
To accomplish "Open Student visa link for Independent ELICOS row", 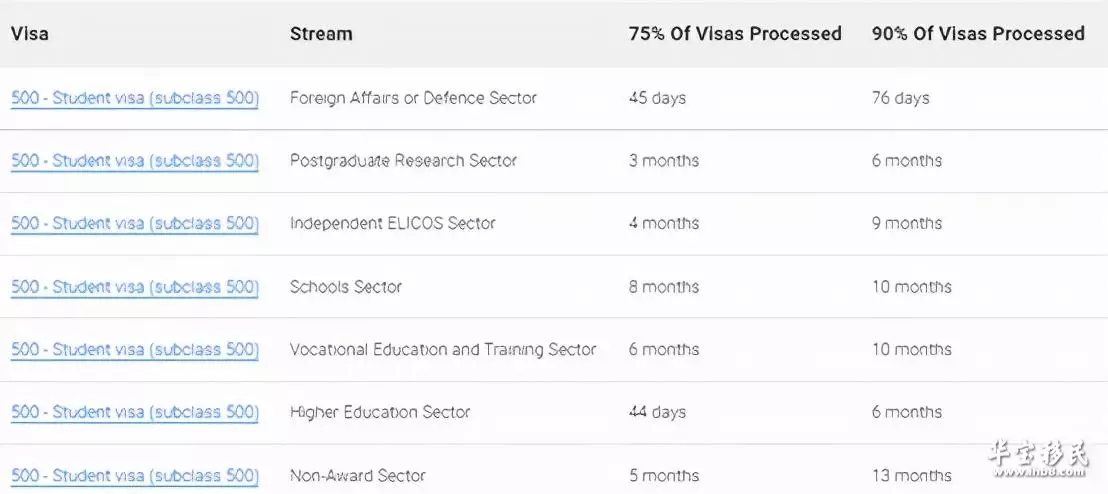I will (135, 224).
